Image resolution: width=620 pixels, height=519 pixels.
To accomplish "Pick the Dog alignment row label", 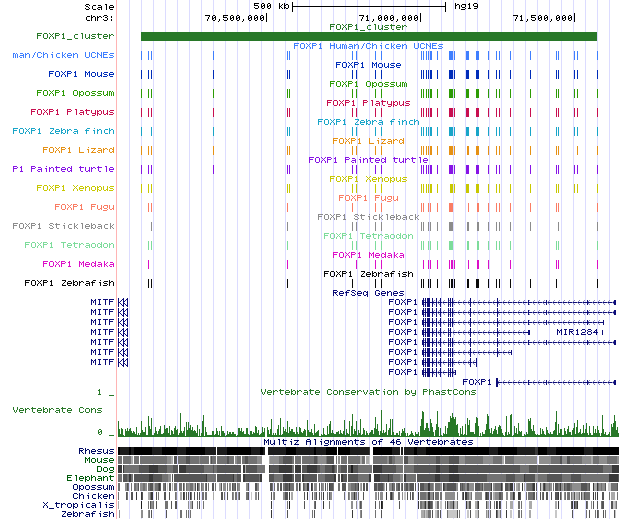I will [x=104, y=469].
